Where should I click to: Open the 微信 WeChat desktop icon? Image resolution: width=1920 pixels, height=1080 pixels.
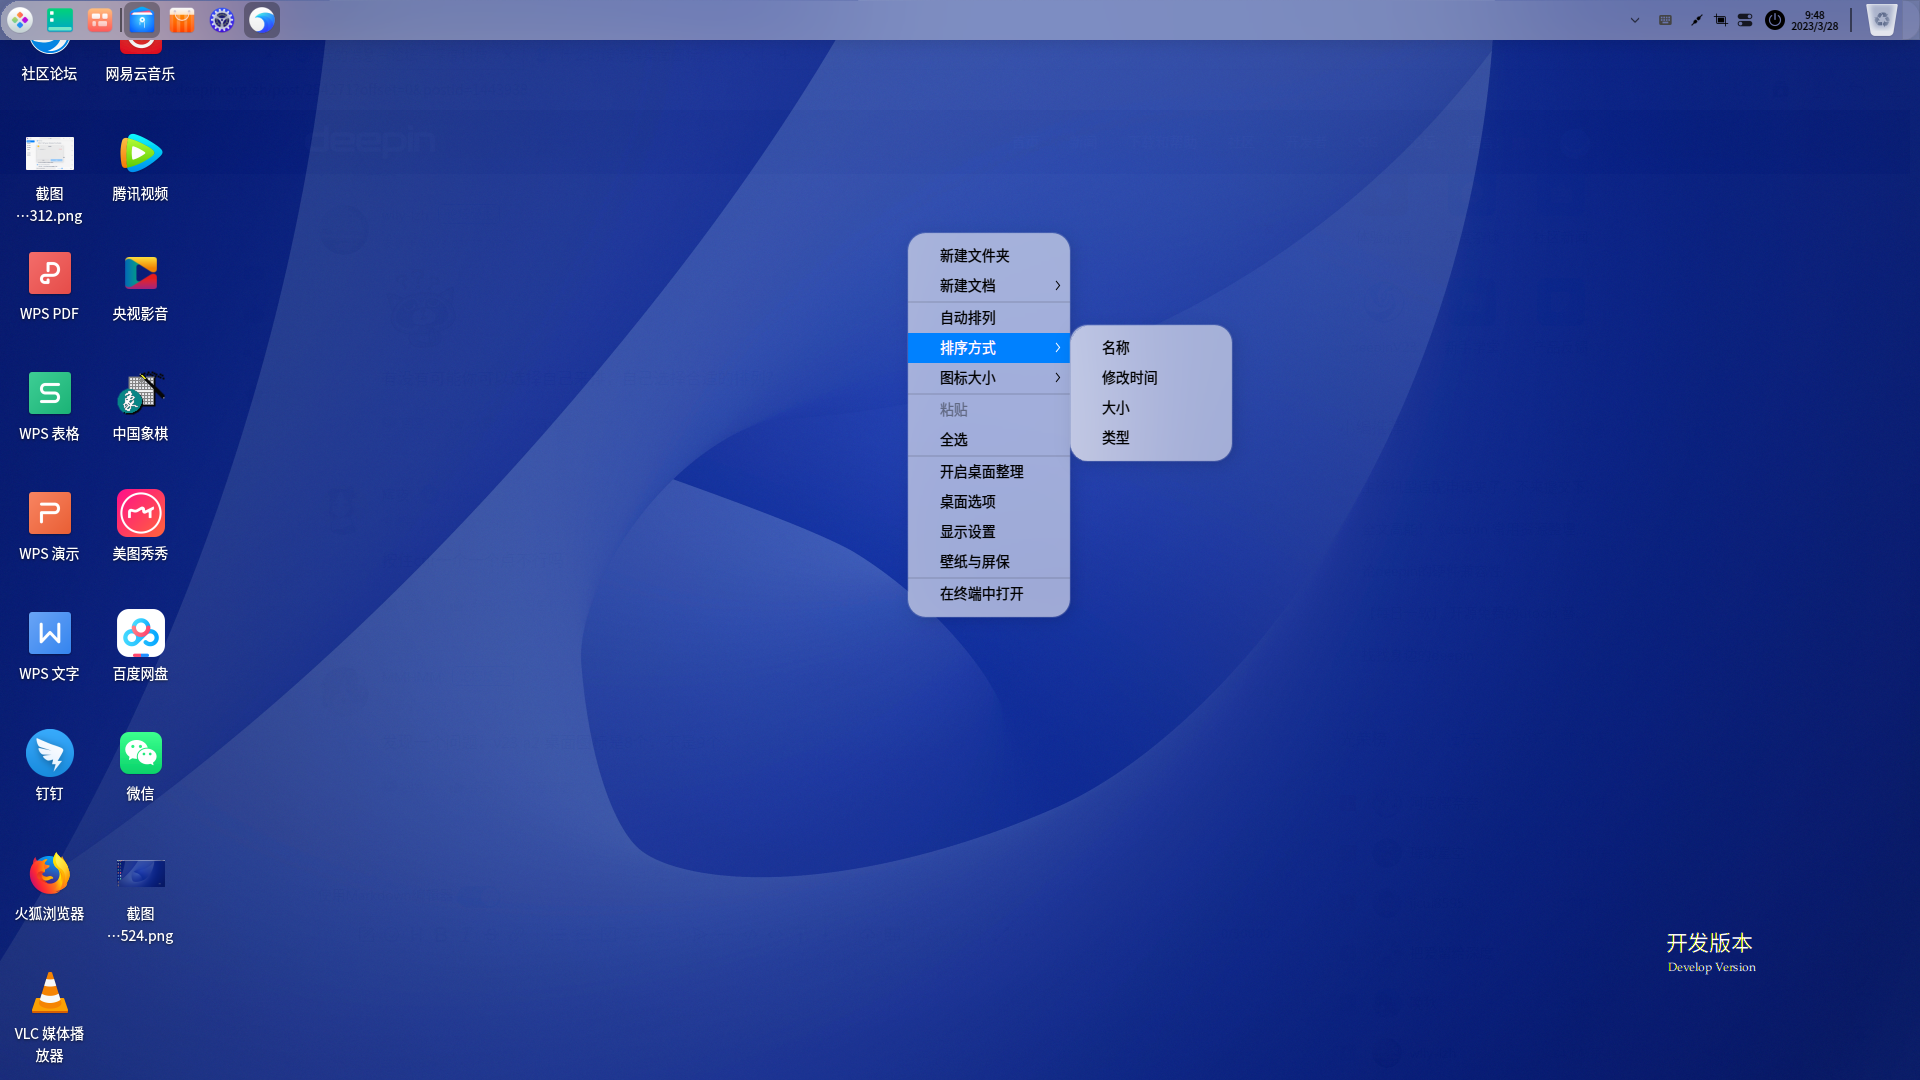(140, 753)
